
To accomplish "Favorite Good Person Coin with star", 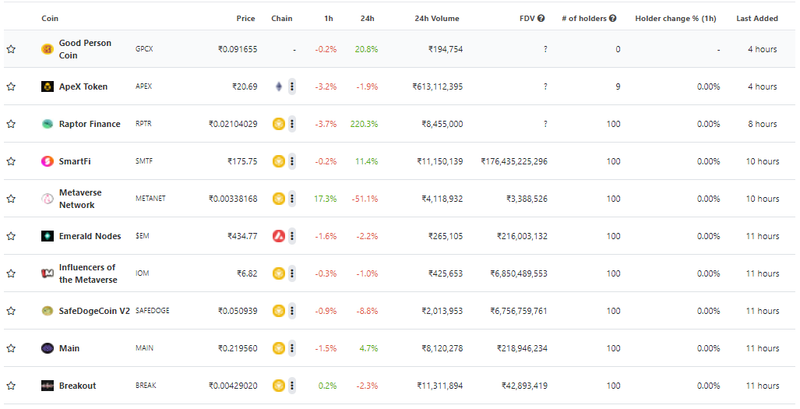I will [x=11, y=49].
